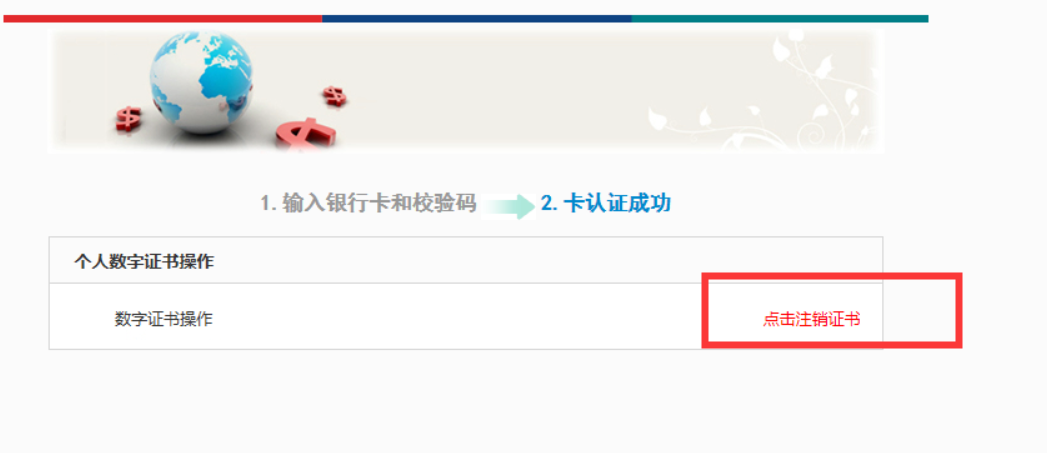
Task: Click the globe image in the banner
Action: (202, 82)
